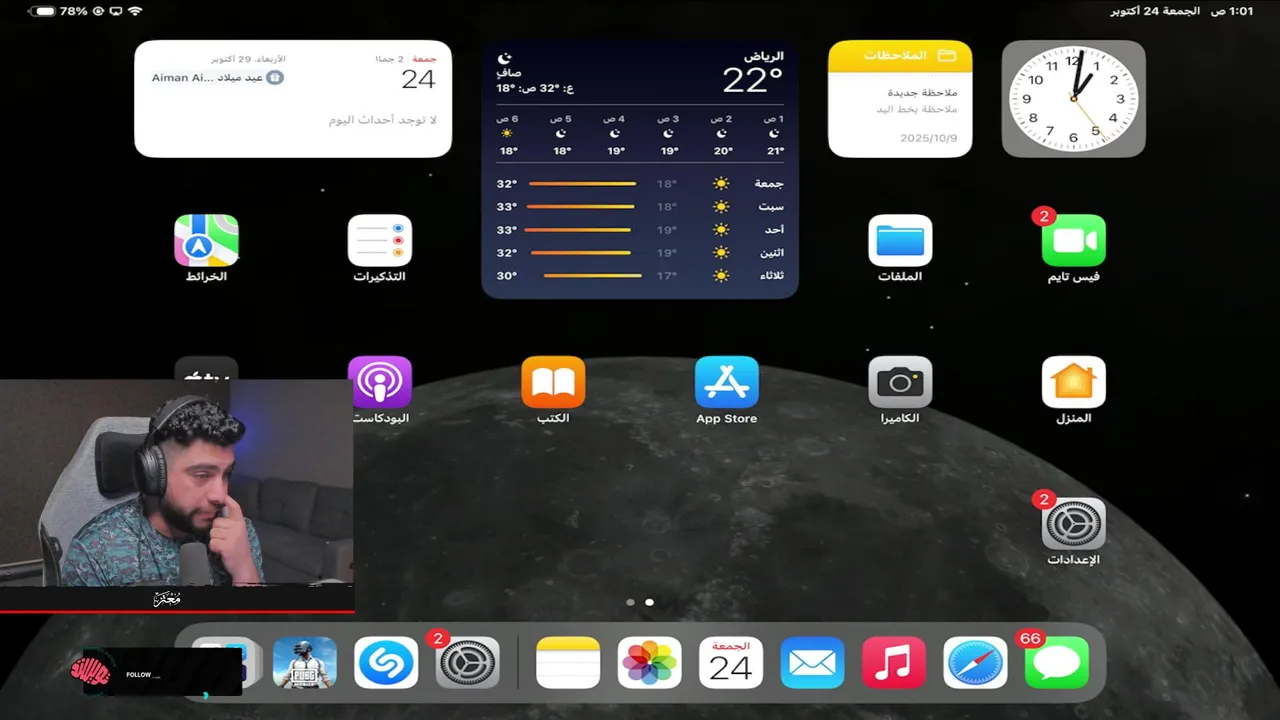Open the Camera app (الكاميرا)
Viewport: 1280px width, 720px height.
[x=900, y=382]
